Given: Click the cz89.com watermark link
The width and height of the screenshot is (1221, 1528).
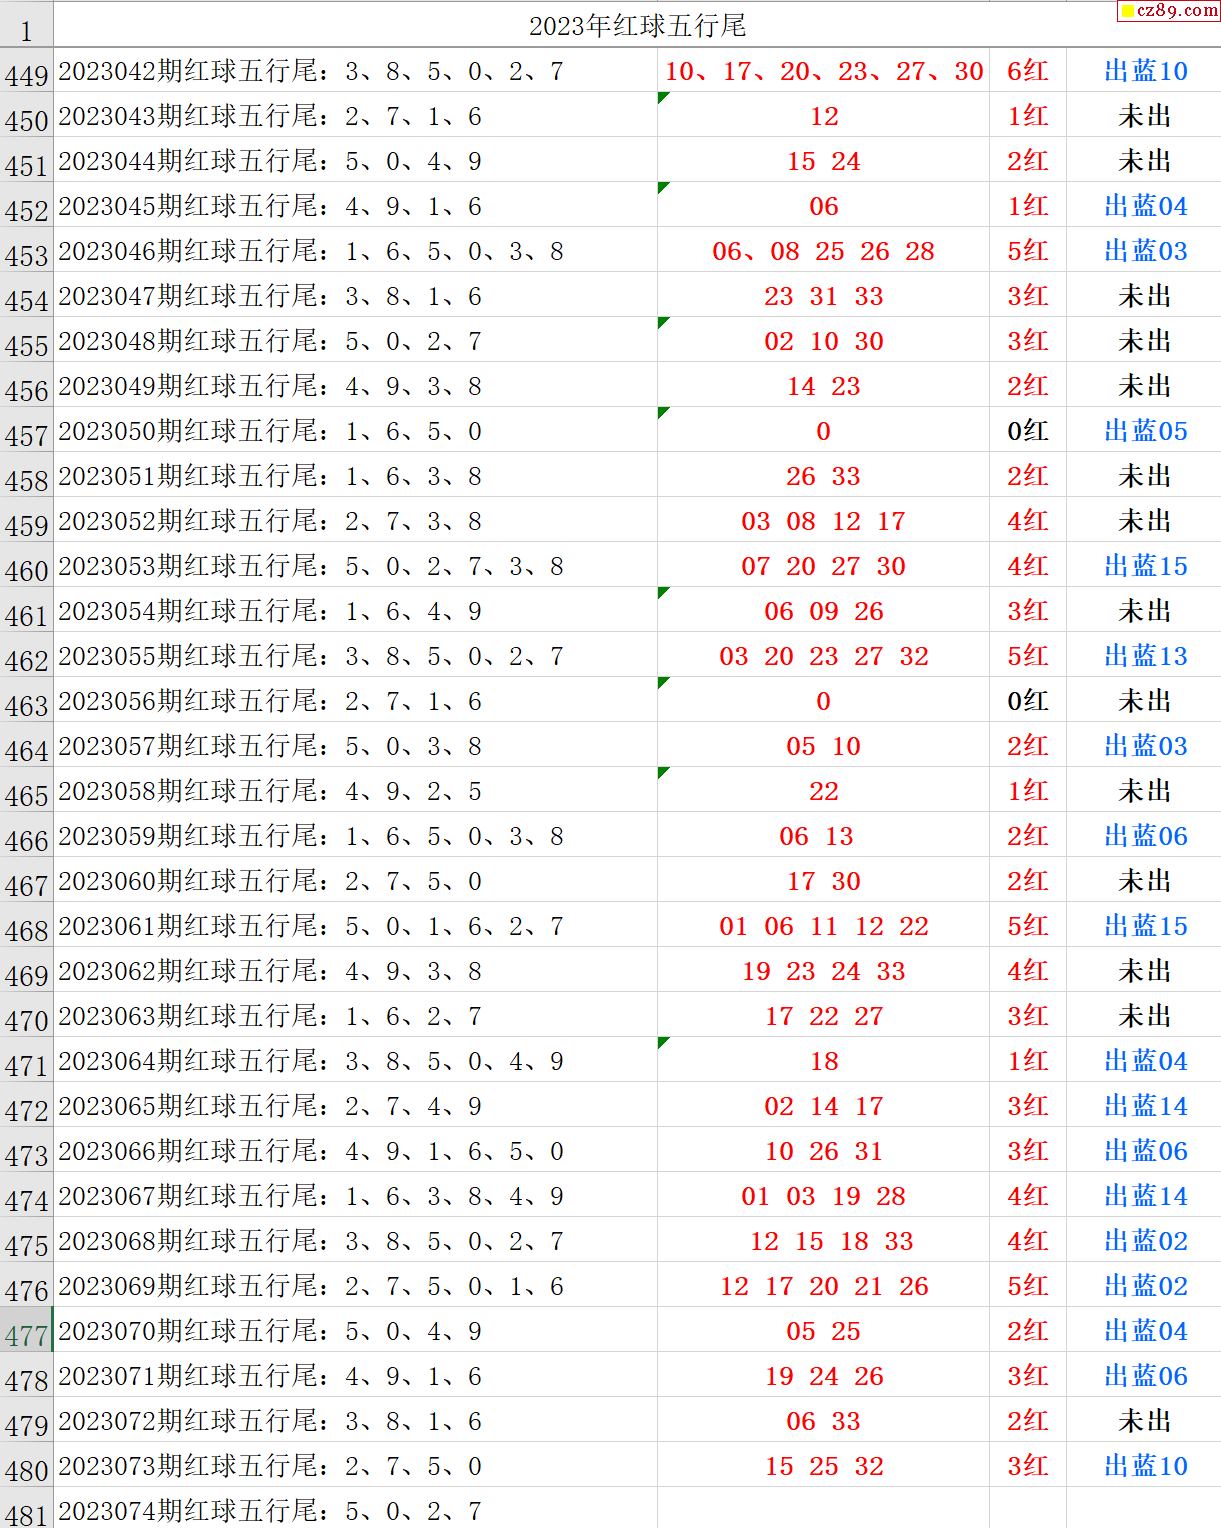Looking at the screenshot, I should (1168, 11).
